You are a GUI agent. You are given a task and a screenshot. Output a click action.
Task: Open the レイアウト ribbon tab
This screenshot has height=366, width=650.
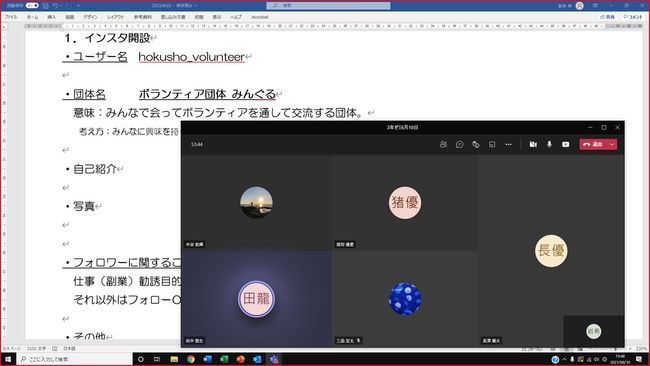pos(115,17)
